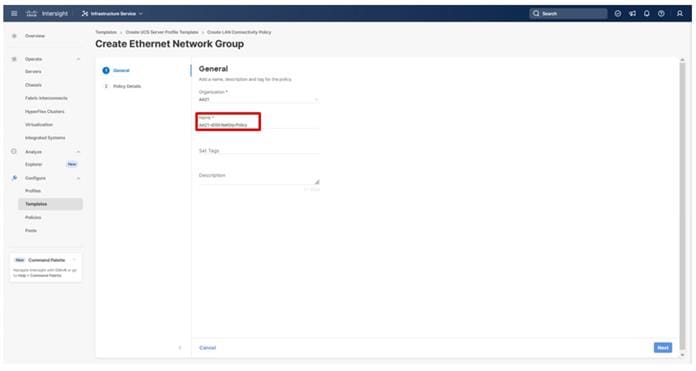The image size is (696, 371).
Task: Collapse the Configure section chevron
Action: pyautogui.click(x=79, y=178)
